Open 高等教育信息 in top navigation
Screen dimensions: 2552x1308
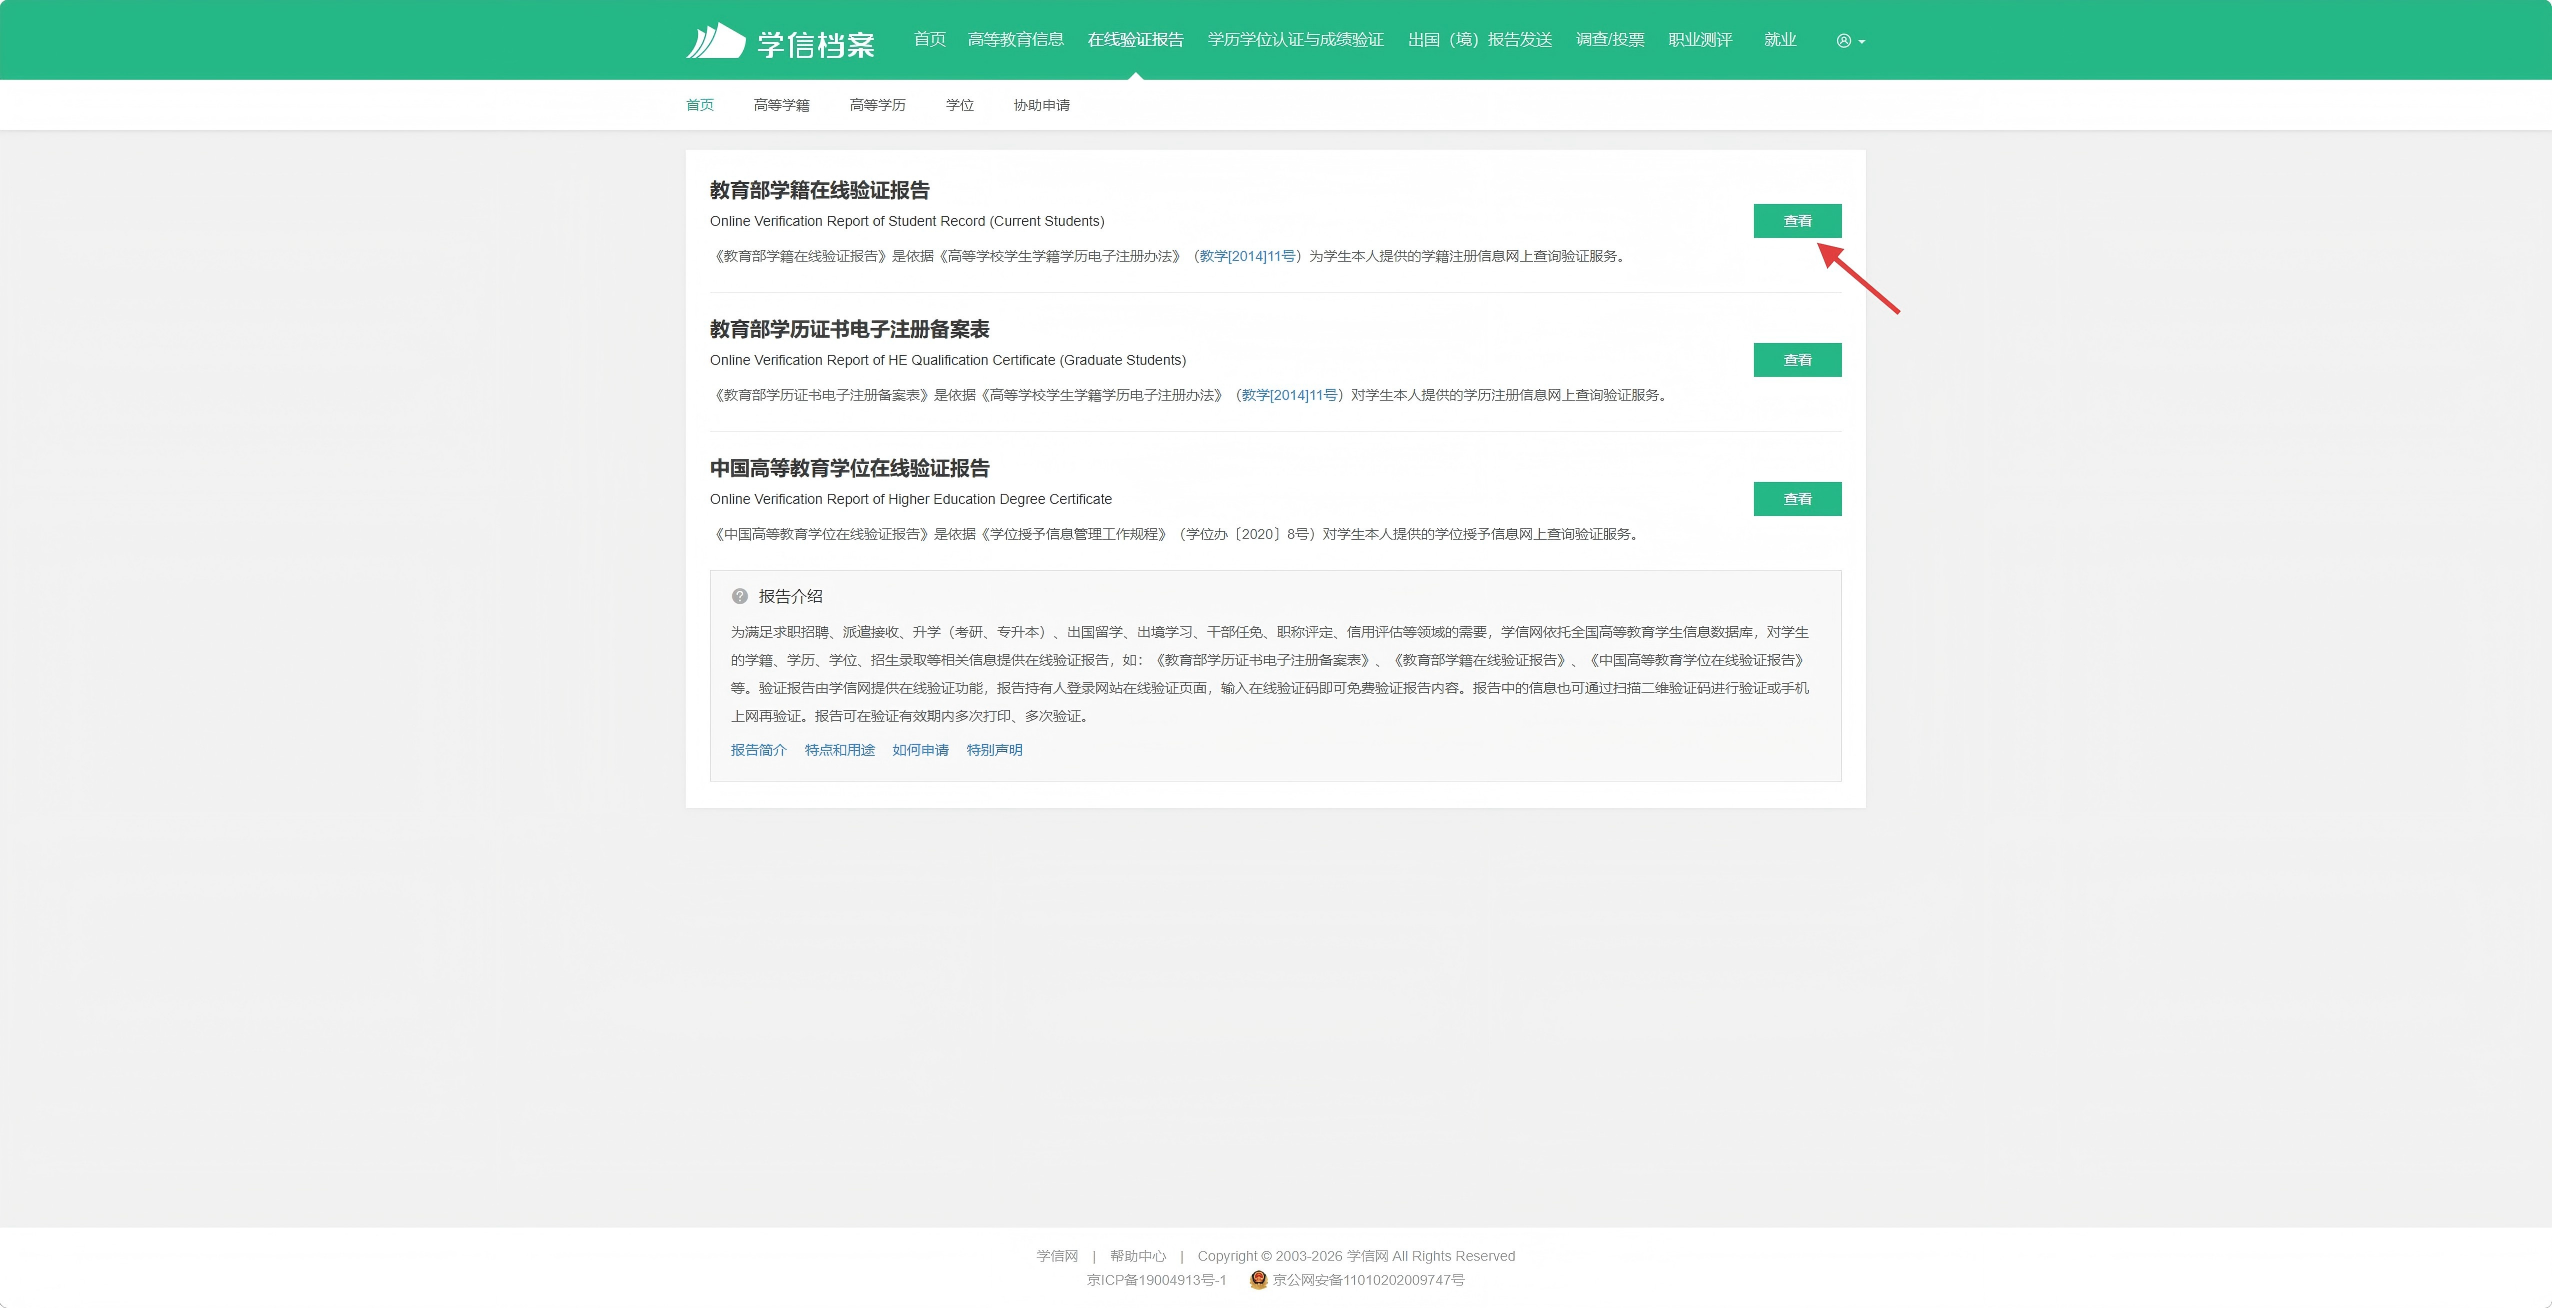coord(1015,40)
